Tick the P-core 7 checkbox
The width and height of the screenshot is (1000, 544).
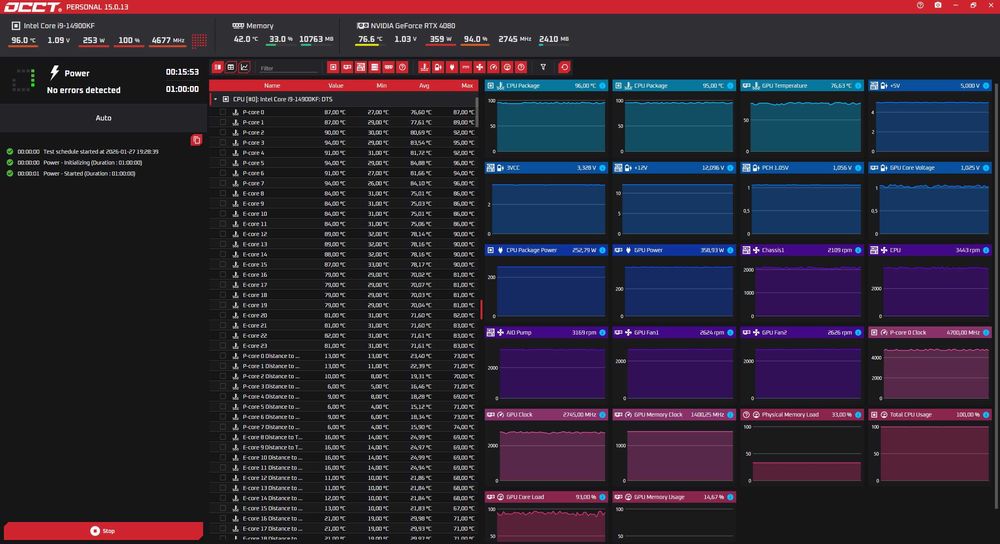coord(223,184)
